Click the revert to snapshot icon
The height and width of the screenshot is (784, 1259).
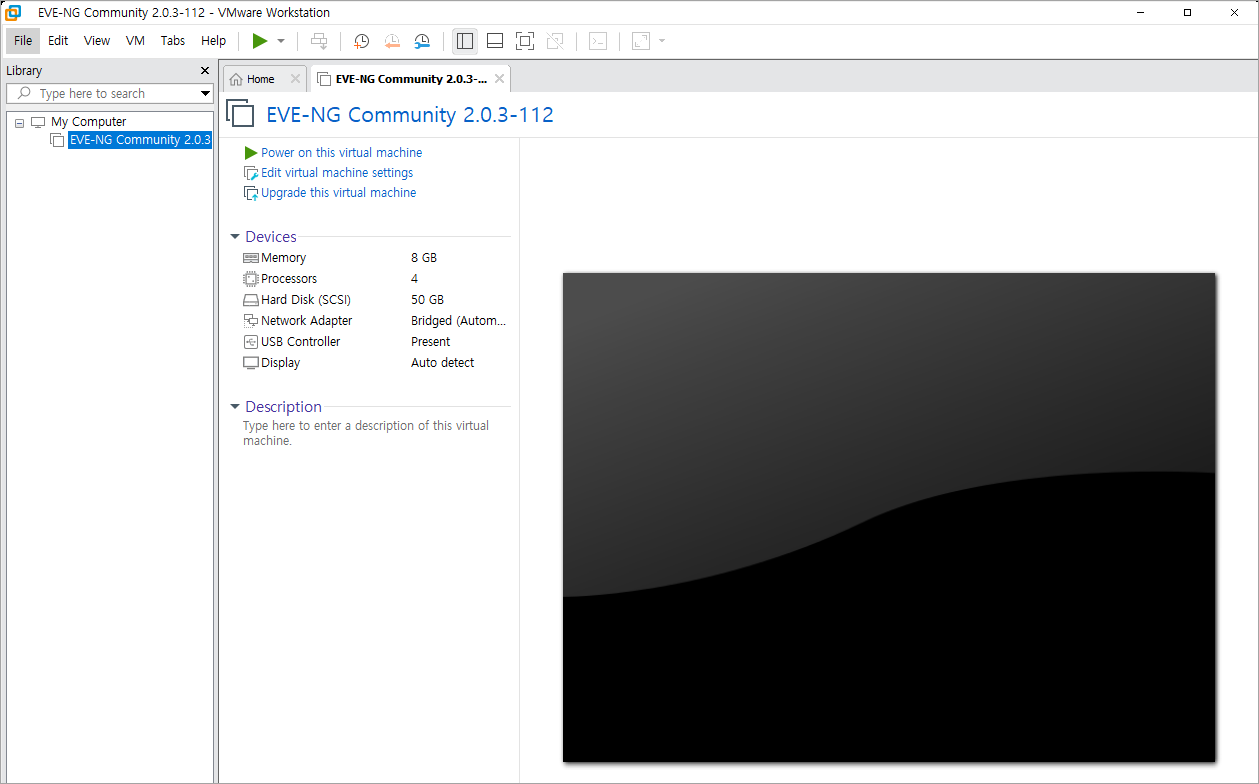(x=392, y=41)
